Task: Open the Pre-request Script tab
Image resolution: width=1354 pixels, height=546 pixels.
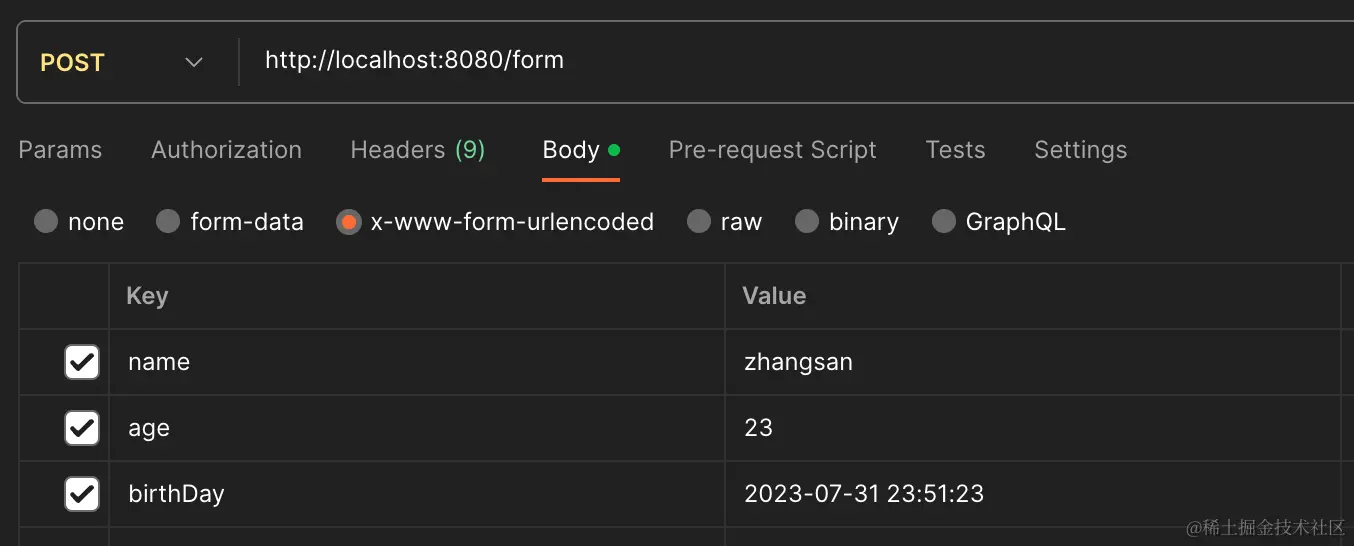Action: (772, 150)
